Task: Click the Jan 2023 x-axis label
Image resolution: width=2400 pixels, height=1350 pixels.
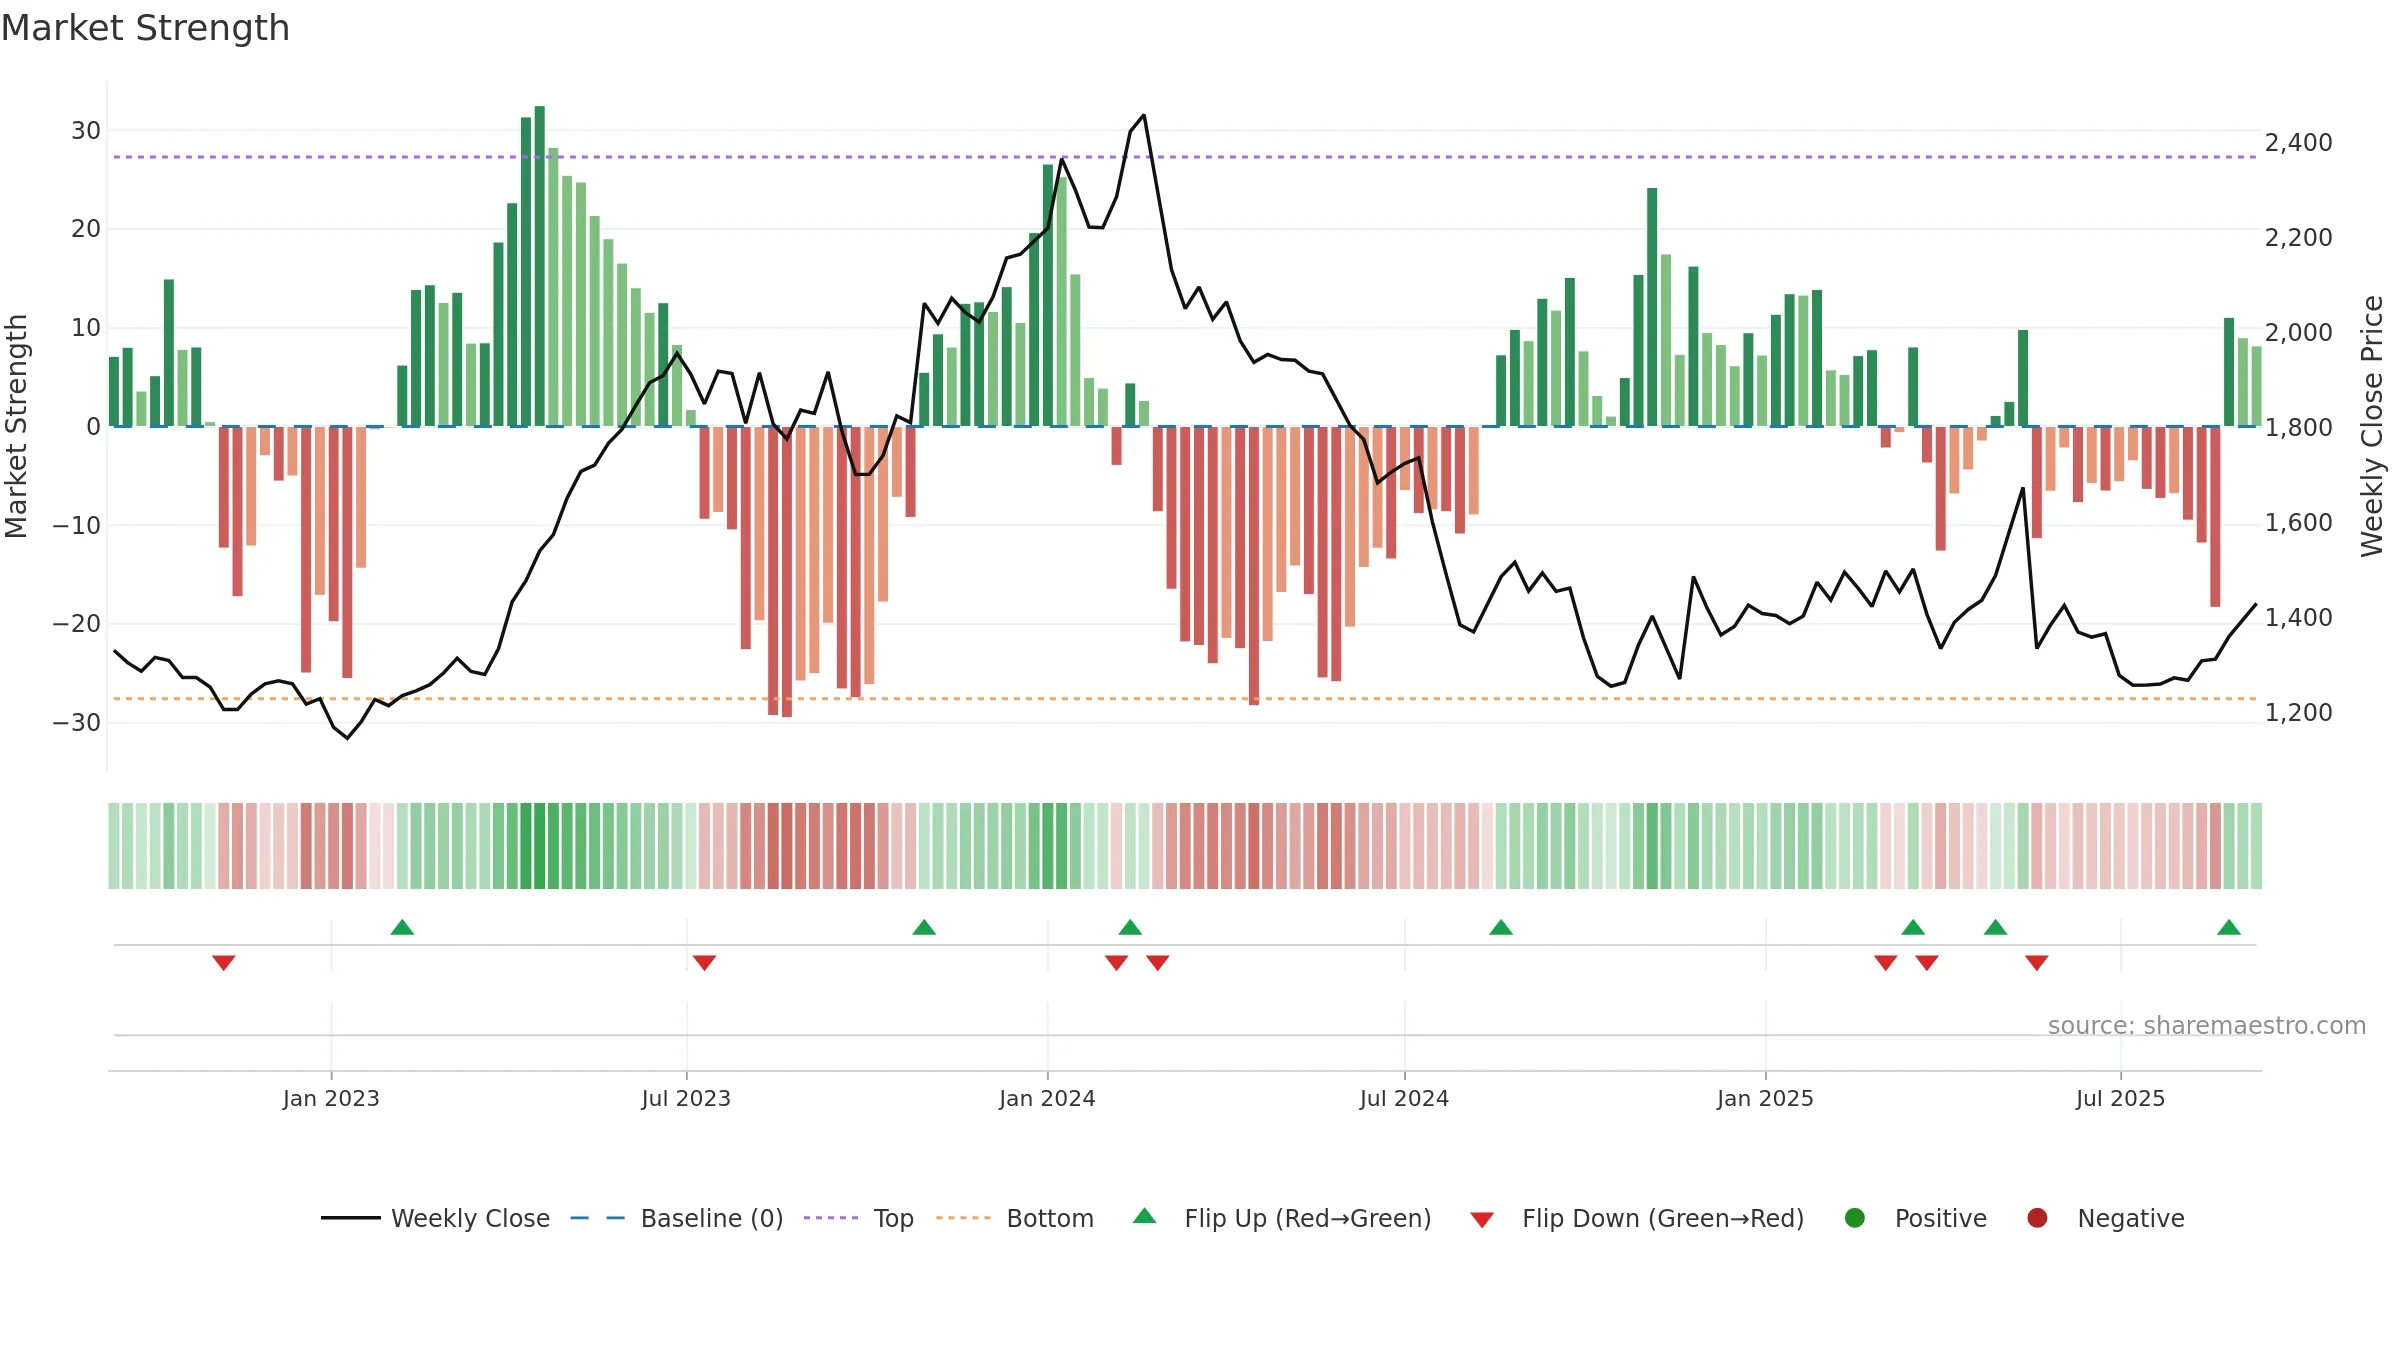Action: click(x=331, y=1098)
